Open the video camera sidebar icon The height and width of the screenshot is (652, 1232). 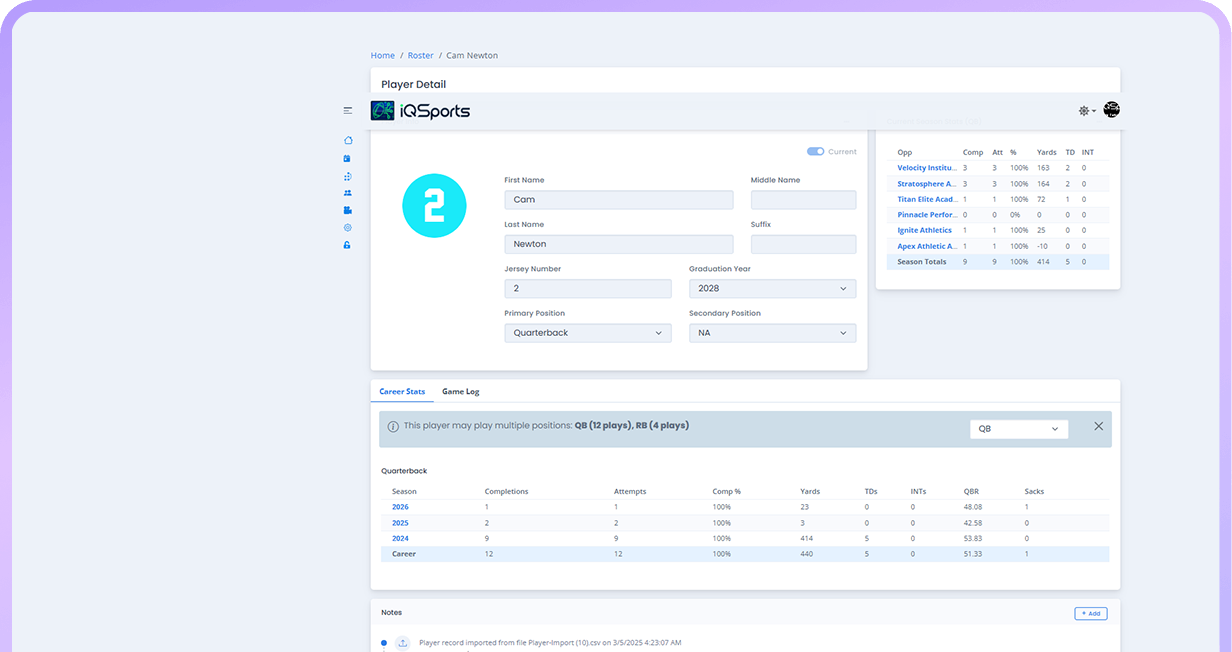pos(348,210)
